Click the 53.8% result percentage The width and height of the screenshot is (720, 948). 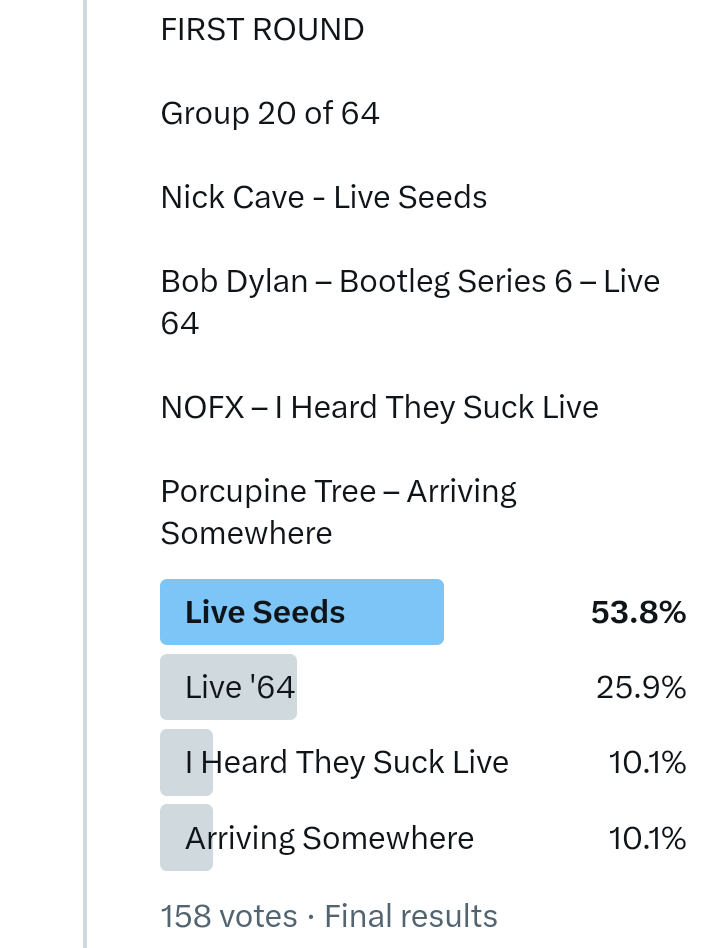638,612
